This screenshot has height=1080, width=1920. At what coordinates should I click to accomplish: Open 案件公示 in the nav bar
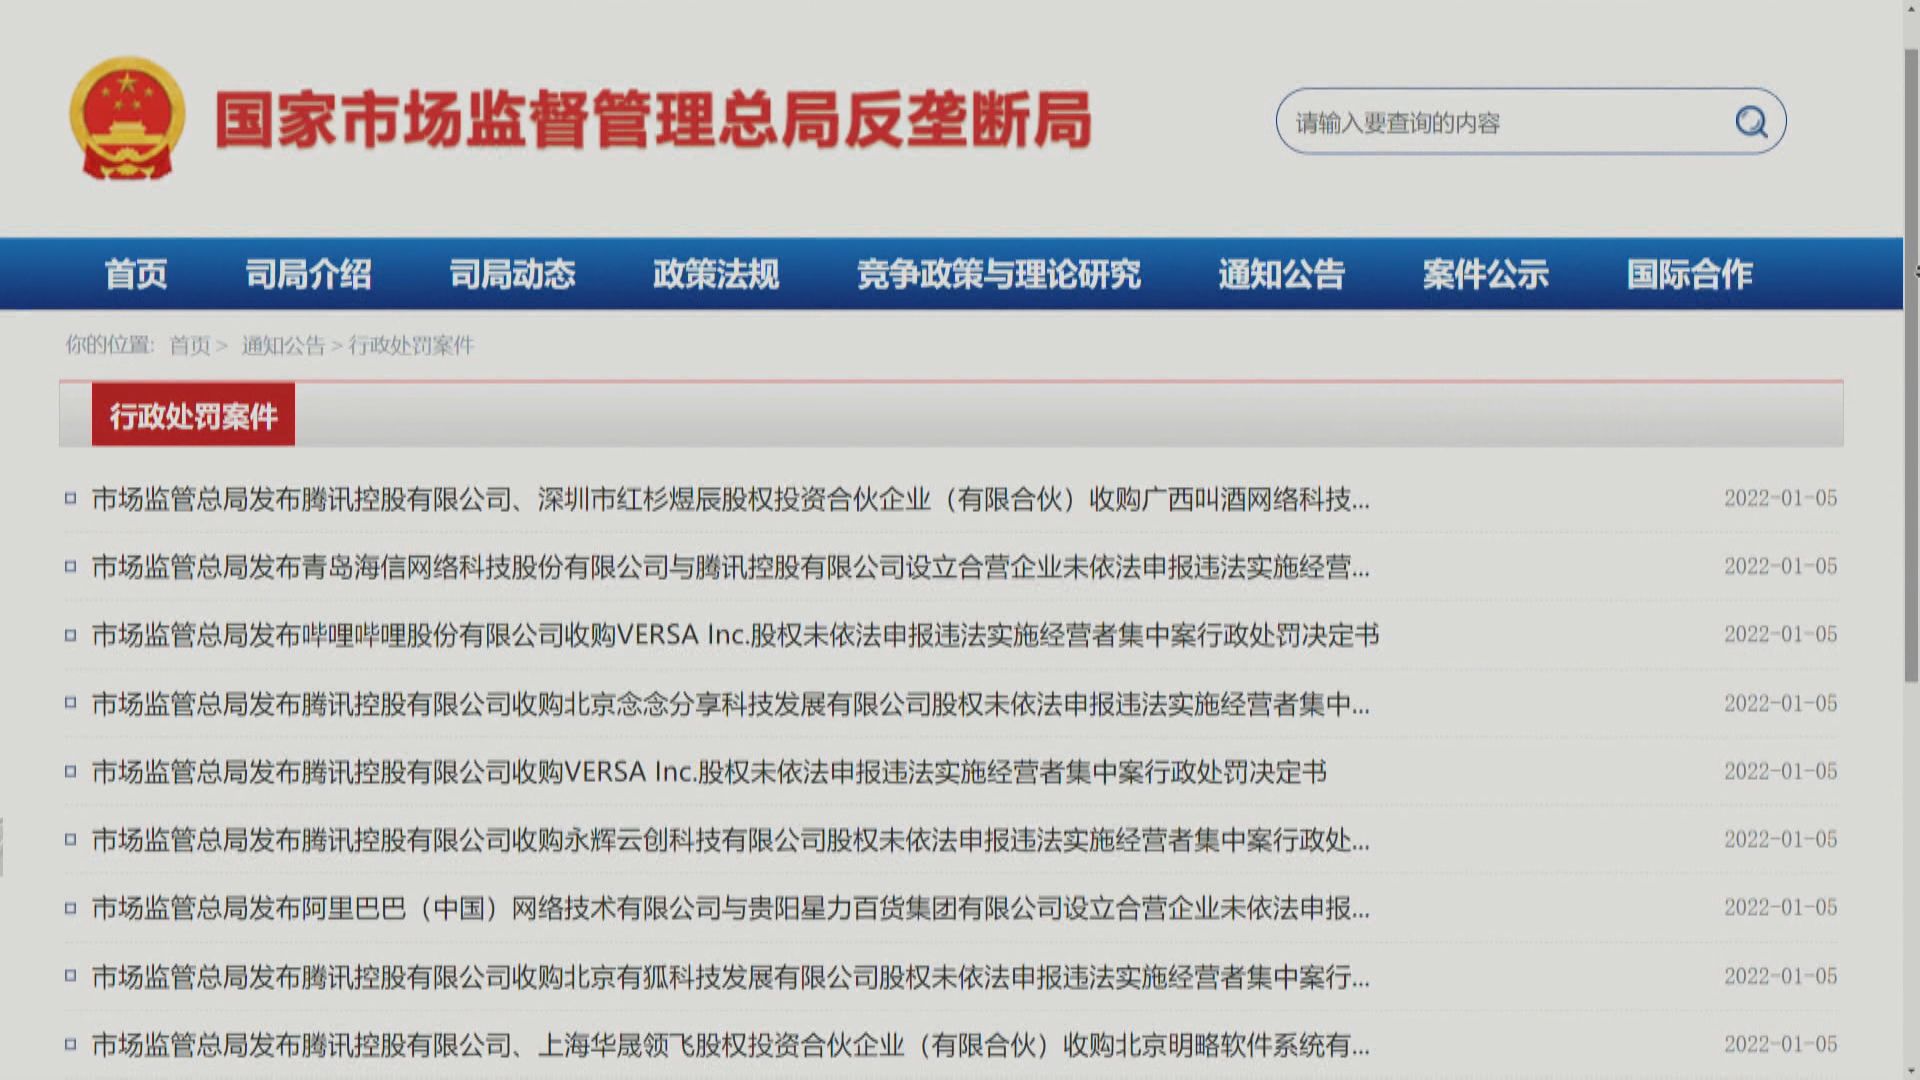(1485, 274)
